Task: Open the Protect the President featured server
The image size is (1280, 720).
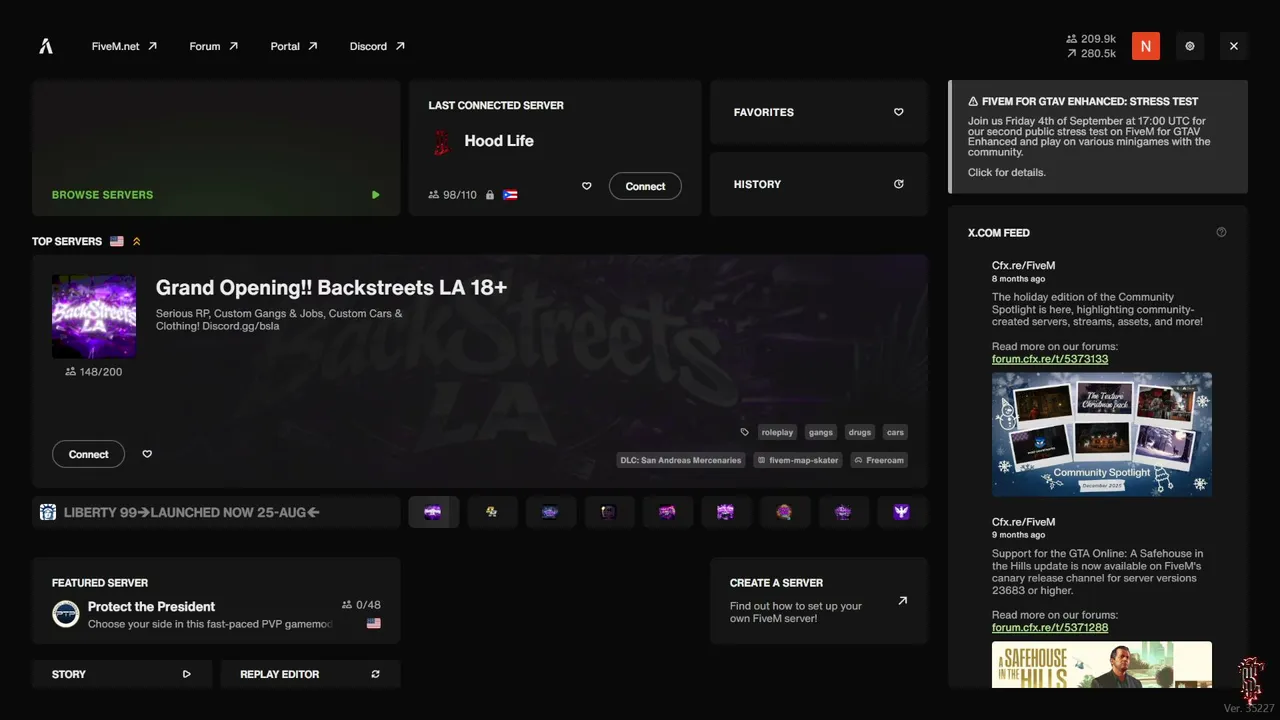Action: 216,600
